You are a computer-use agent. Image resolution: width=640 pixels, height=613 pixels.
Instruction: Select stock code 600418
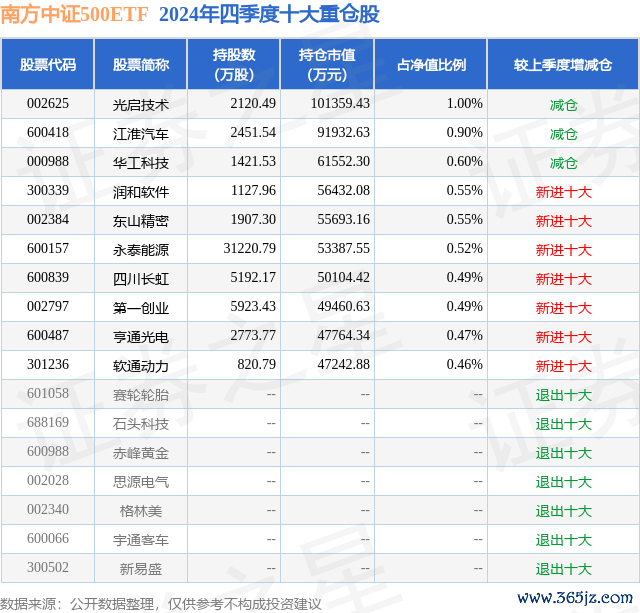tap(48, 133)
